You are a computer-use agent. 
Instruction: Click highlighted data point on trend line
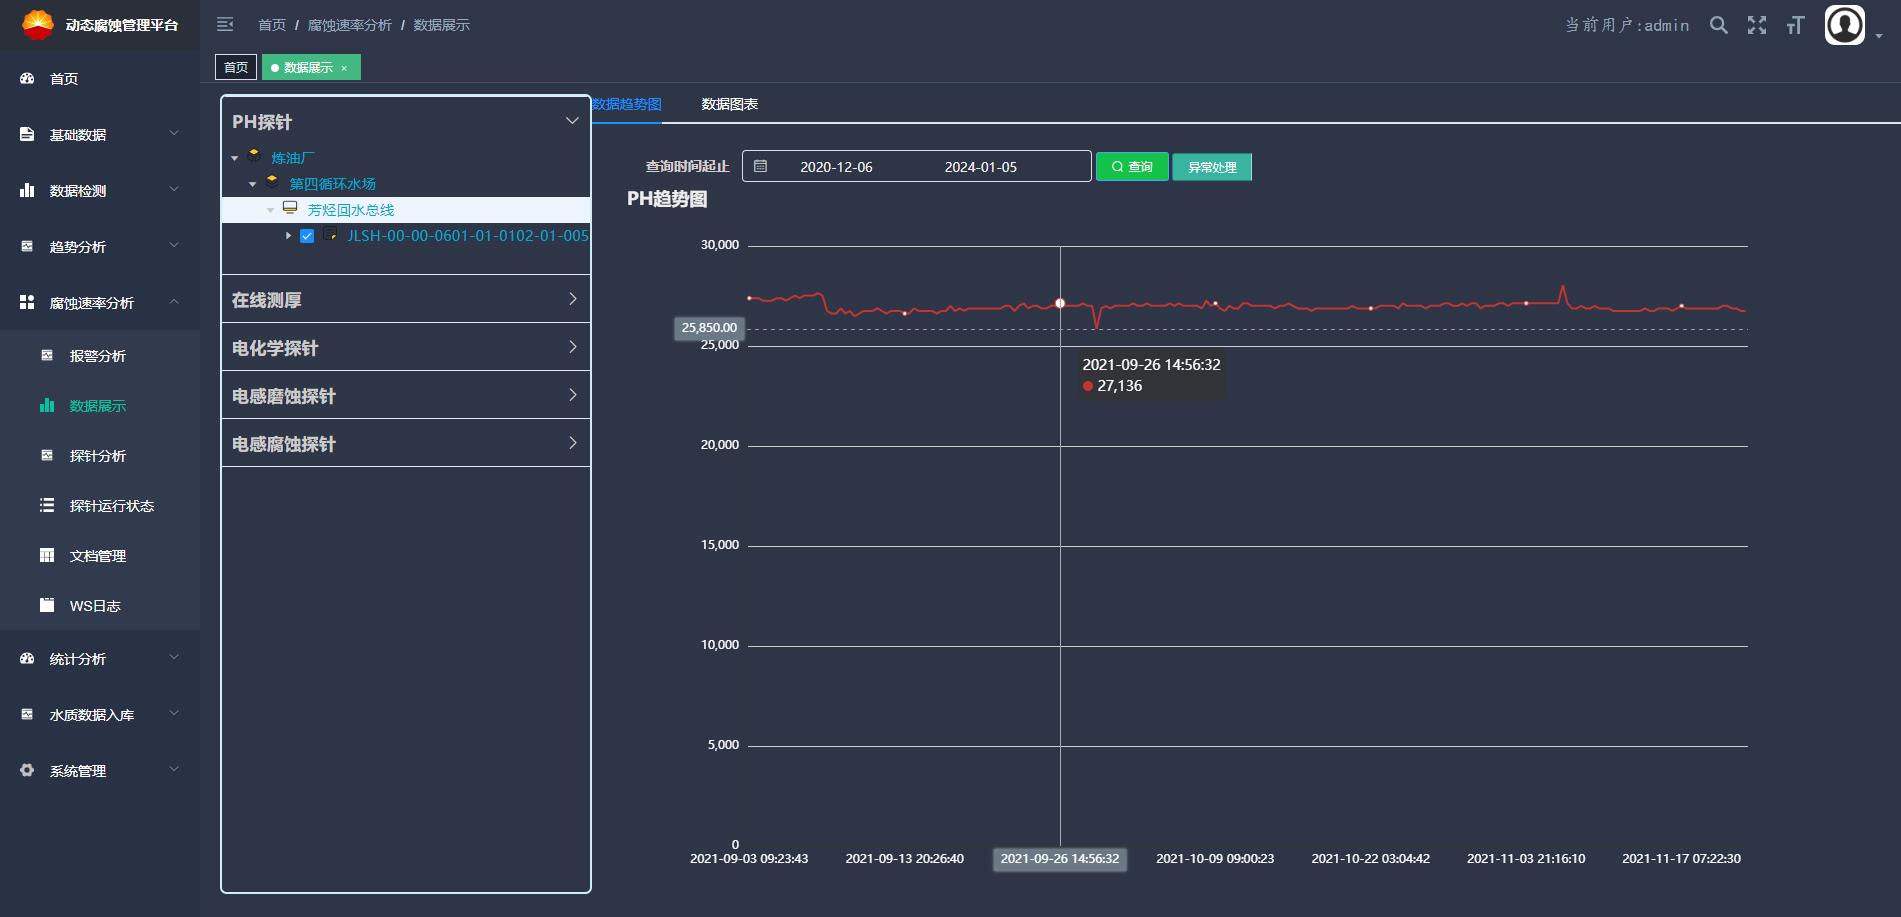(x=1060, y=303)
